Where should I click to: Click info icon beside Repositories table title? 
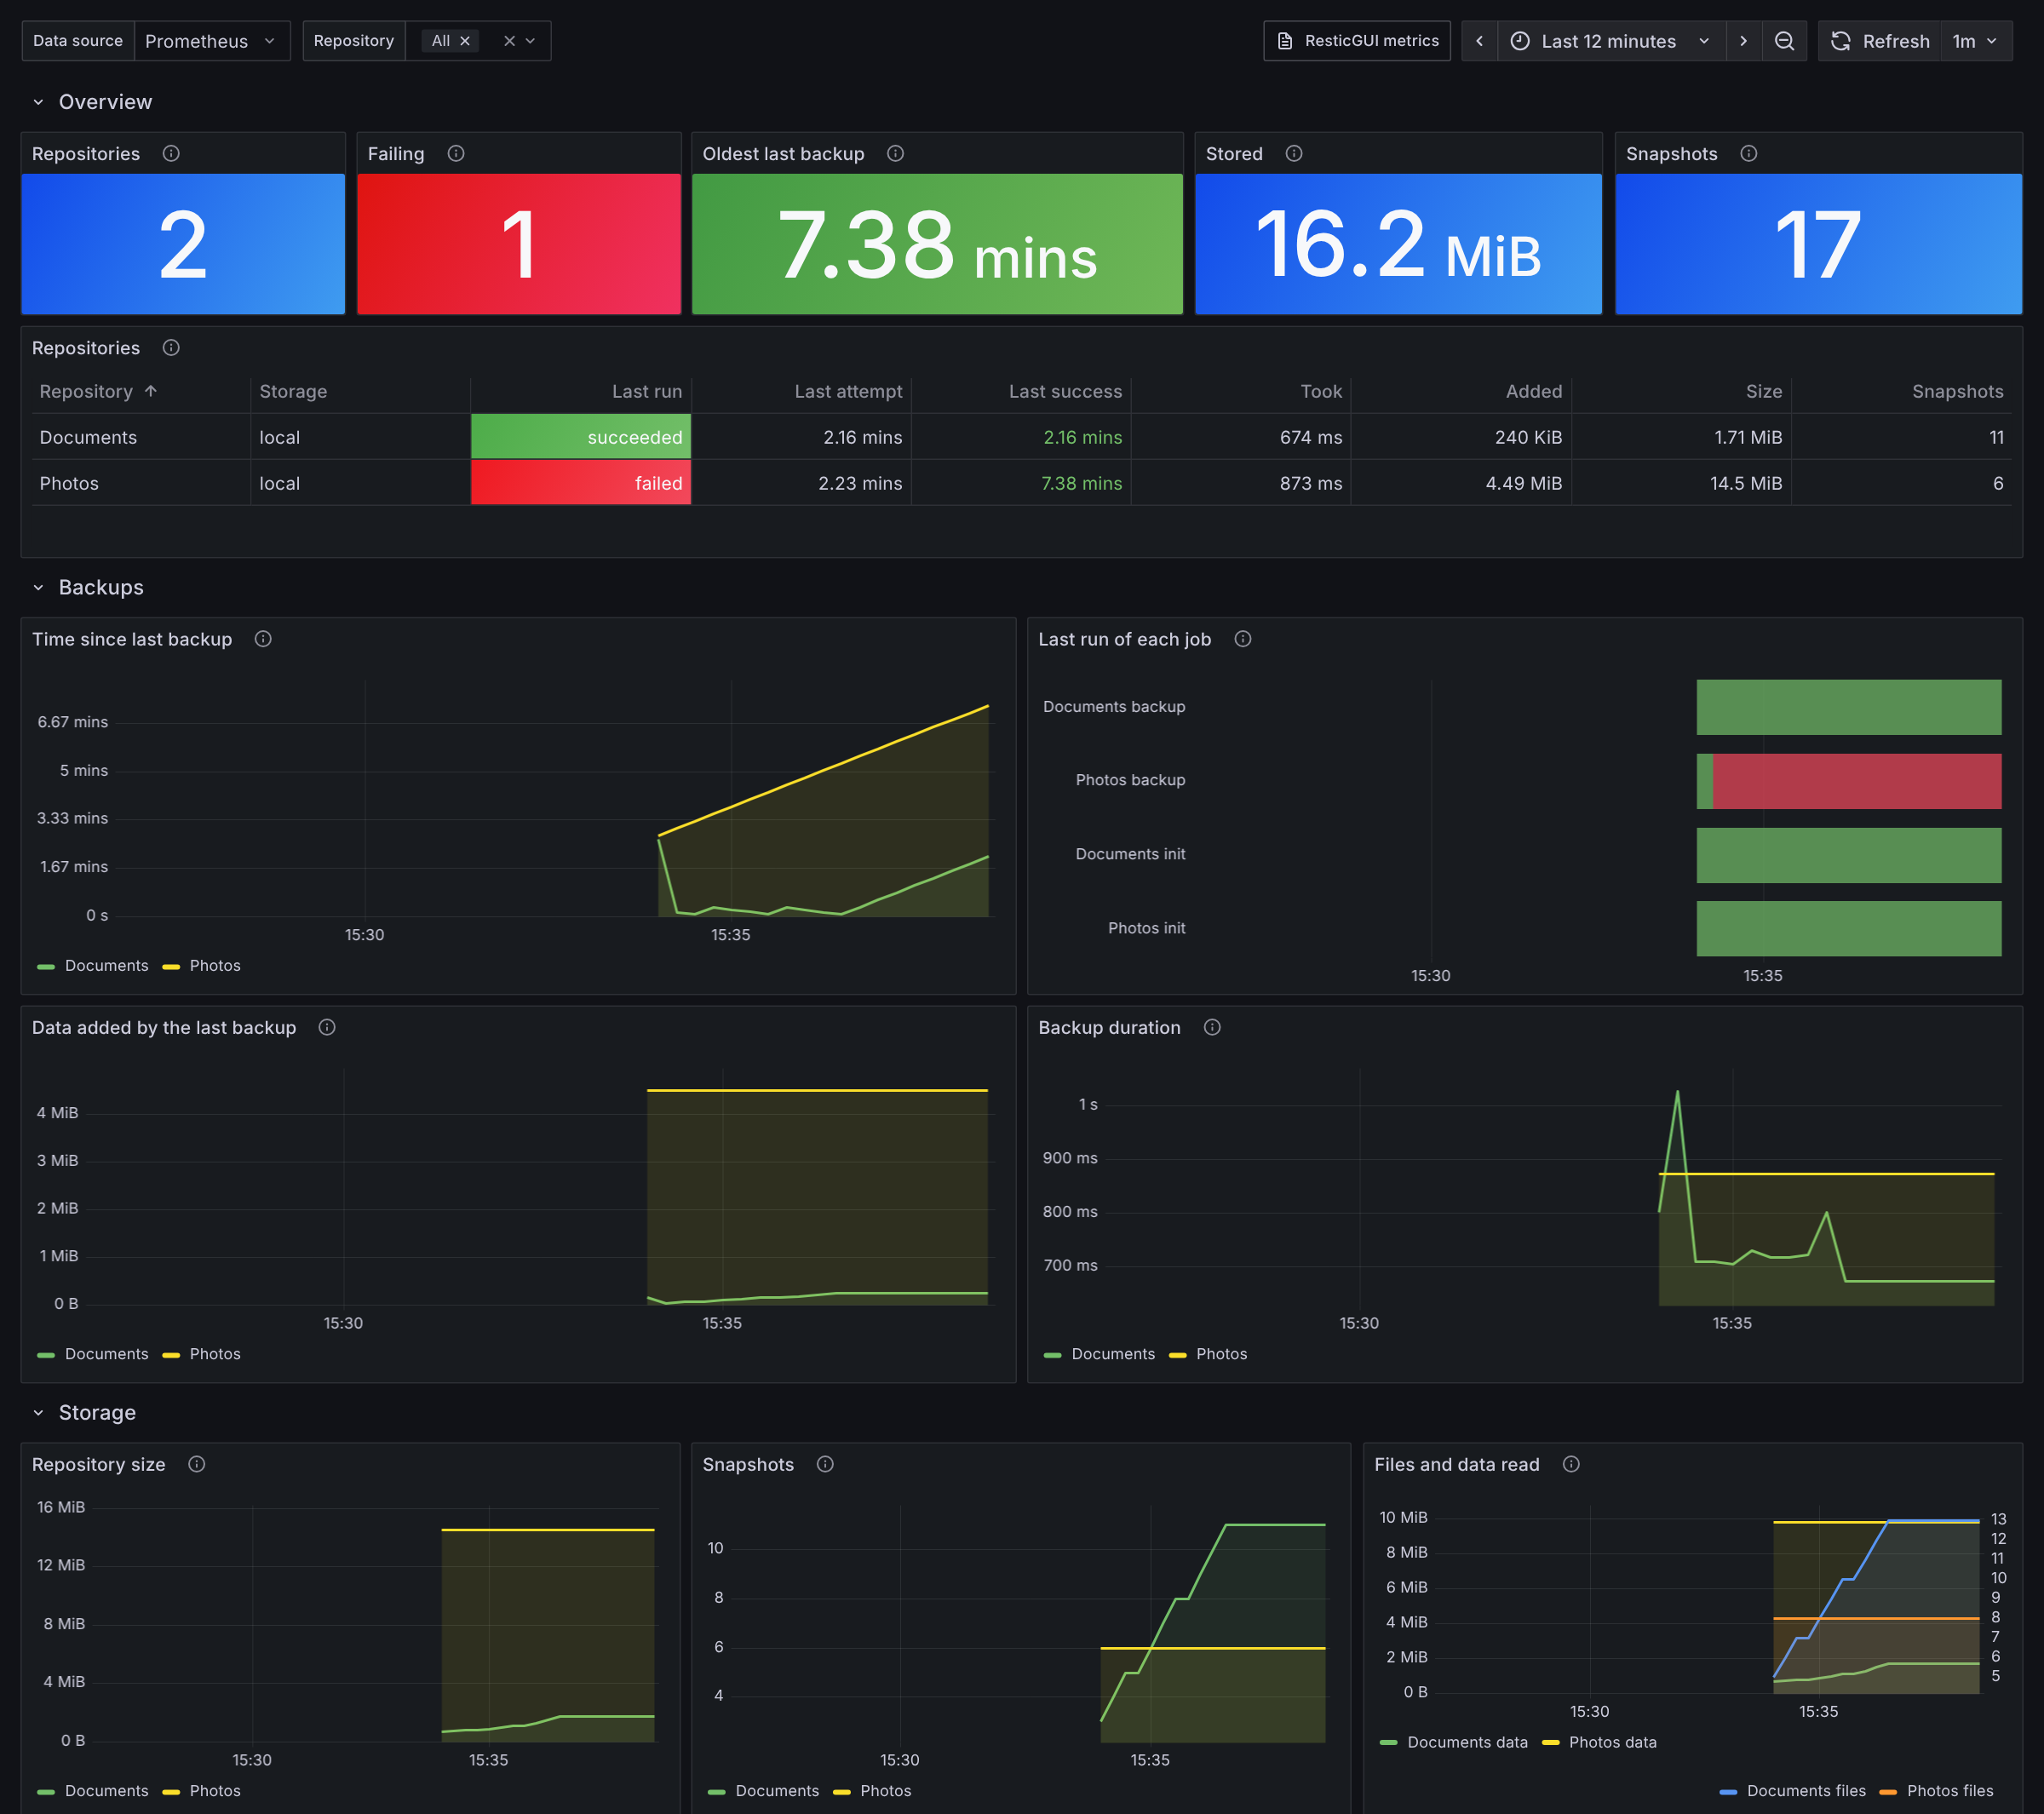tap(171, 347)
